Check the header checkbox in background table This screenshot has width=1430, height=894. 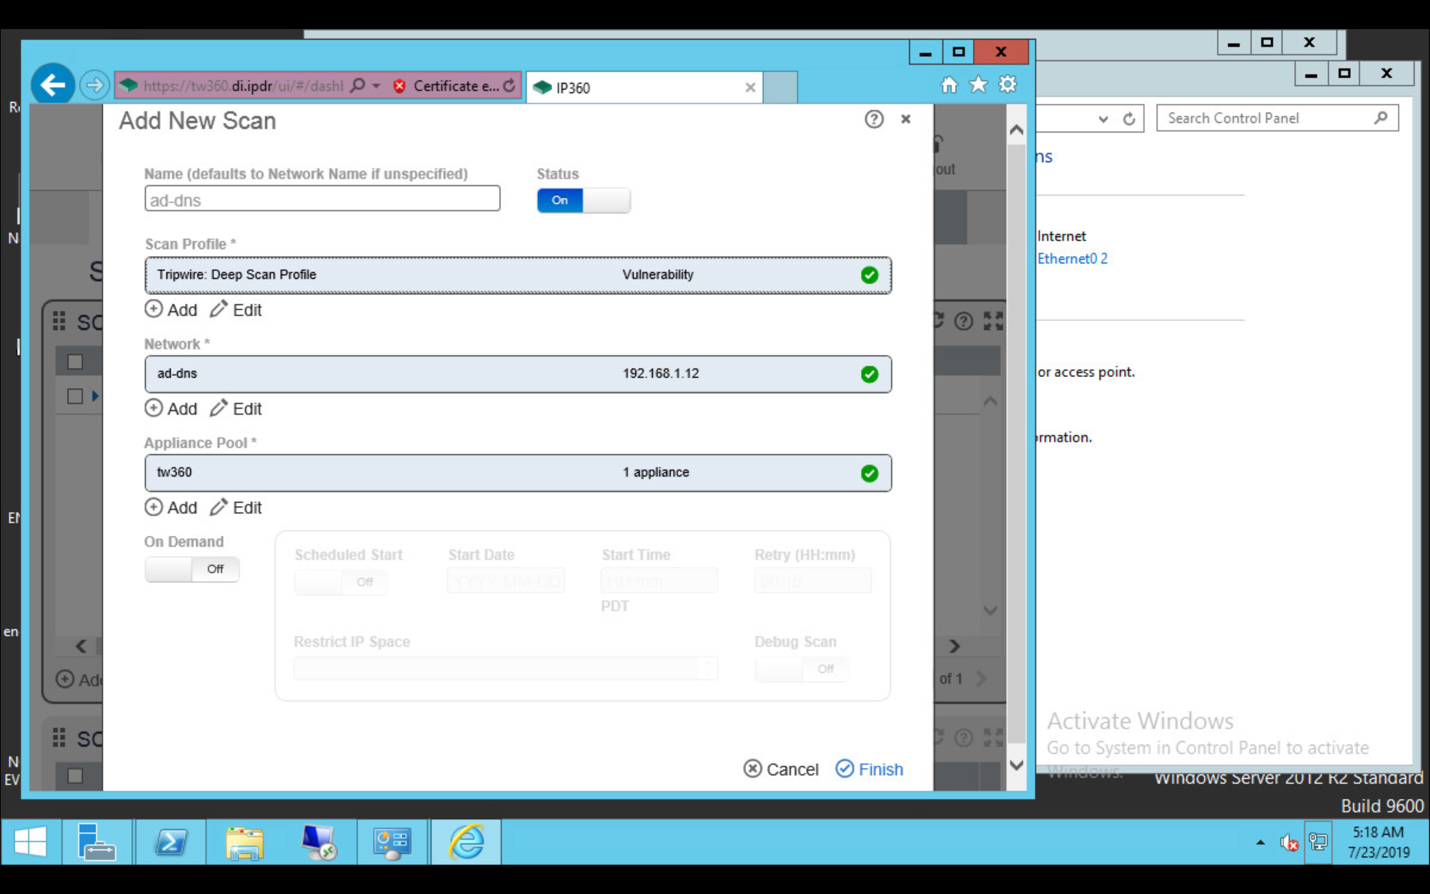[75, 362]
